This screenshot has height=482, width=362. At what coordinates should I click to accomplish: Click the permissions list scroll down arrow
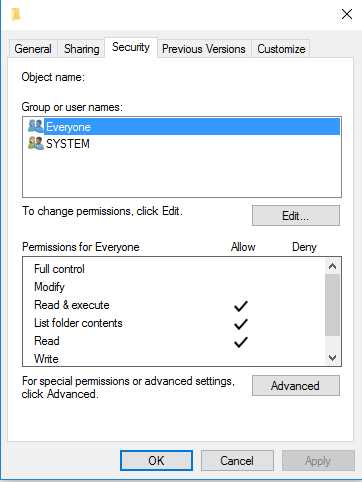[x=332, y=358]
